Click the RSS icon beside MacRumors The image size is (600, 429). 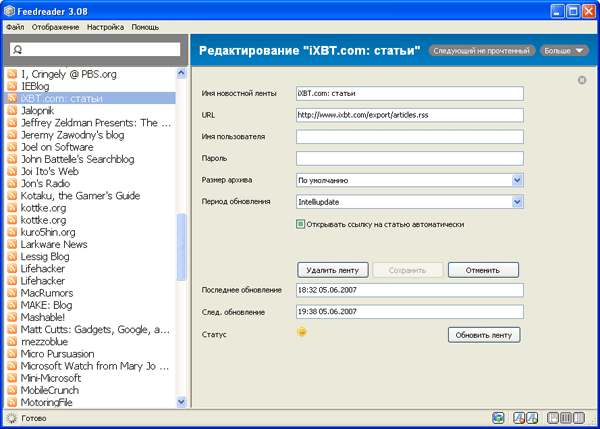(x=12, y=293)
